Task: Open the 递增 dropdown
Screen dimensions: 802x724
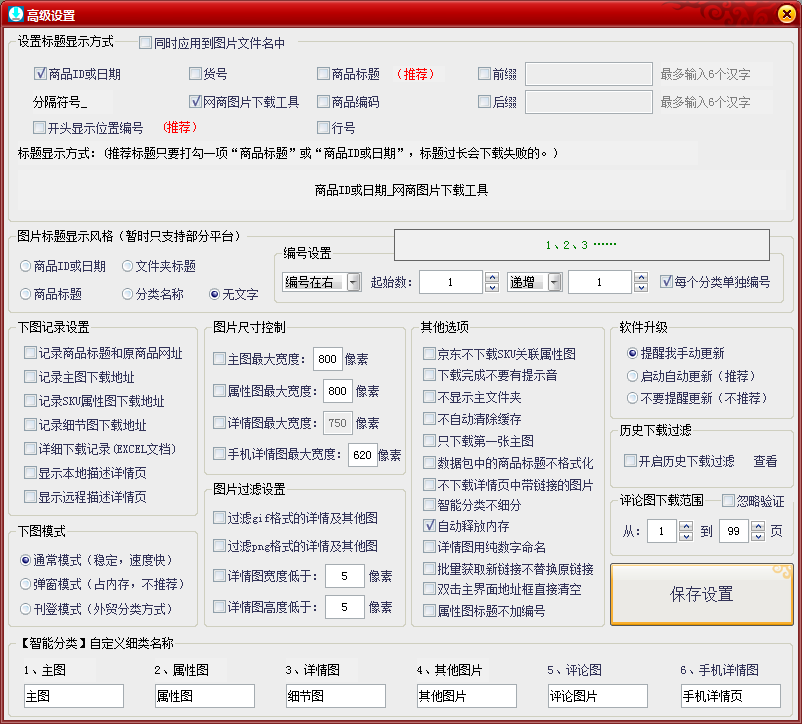Action: (x=554, y=282)
